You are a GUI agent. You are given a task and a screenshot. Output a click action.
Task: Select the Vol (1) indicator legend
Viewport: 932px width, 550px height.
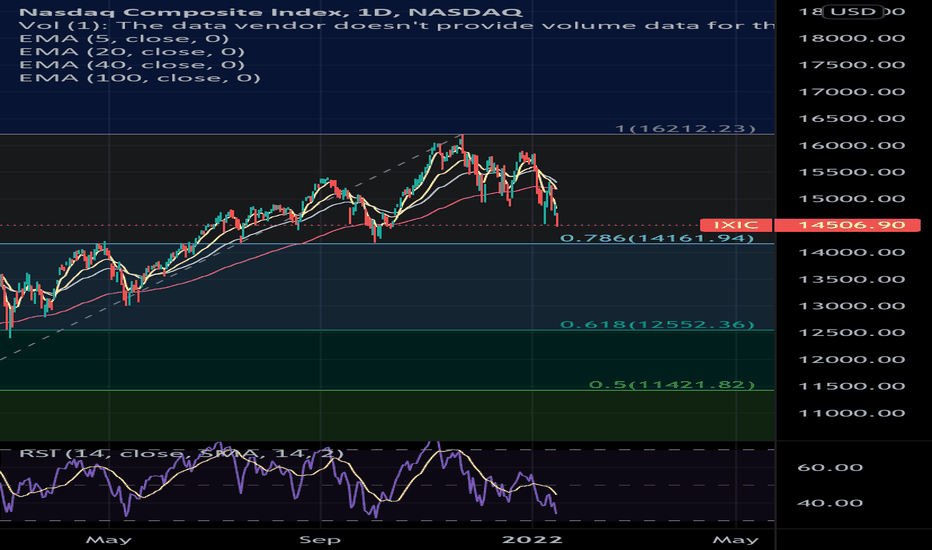point(396,25)
